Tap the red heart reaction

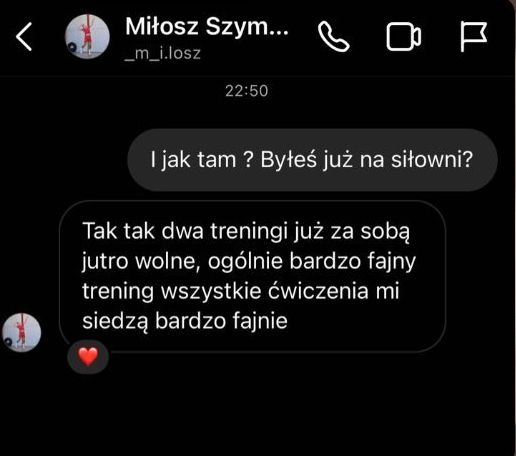[88, 357]
